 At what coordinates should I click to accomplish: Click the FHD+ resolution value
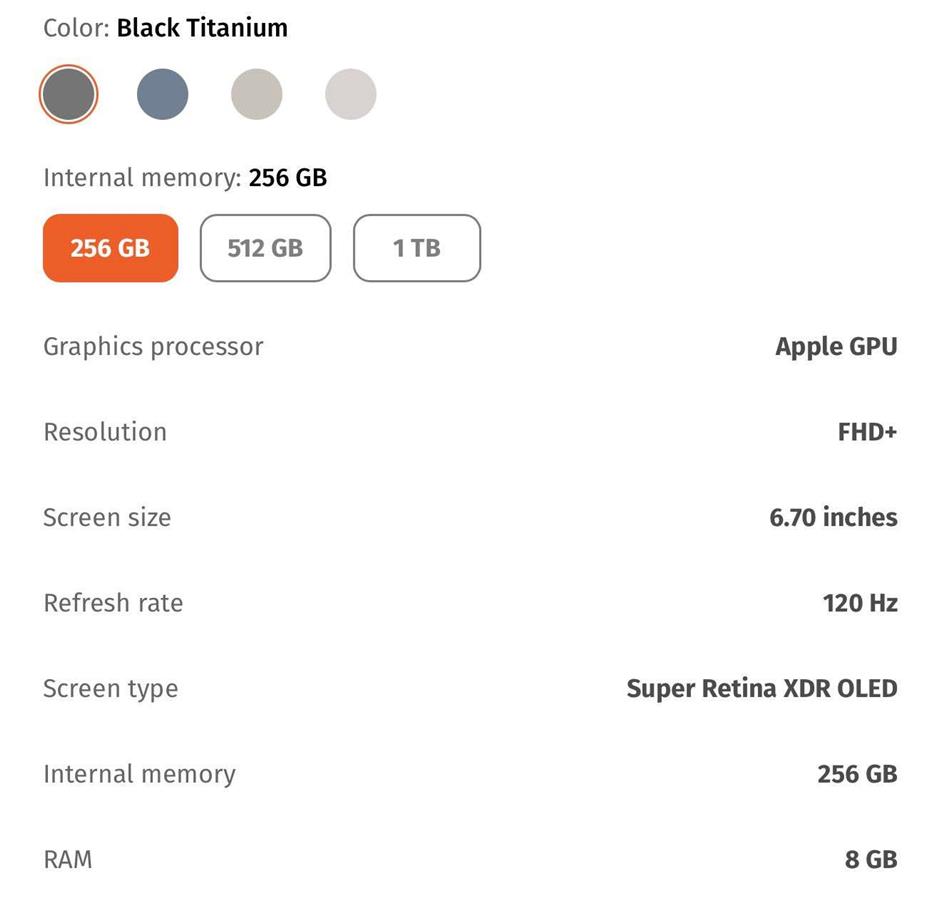click(867, 432)
